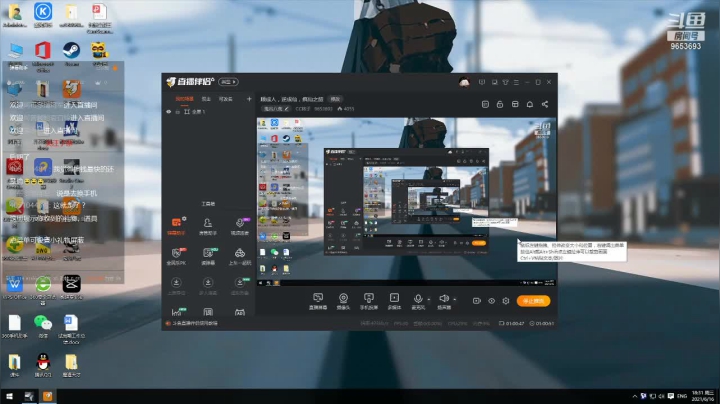The width and height of the screenshot is (720, 404).
Task: Add a 多媒体 source
Action: tap(394, 301)
